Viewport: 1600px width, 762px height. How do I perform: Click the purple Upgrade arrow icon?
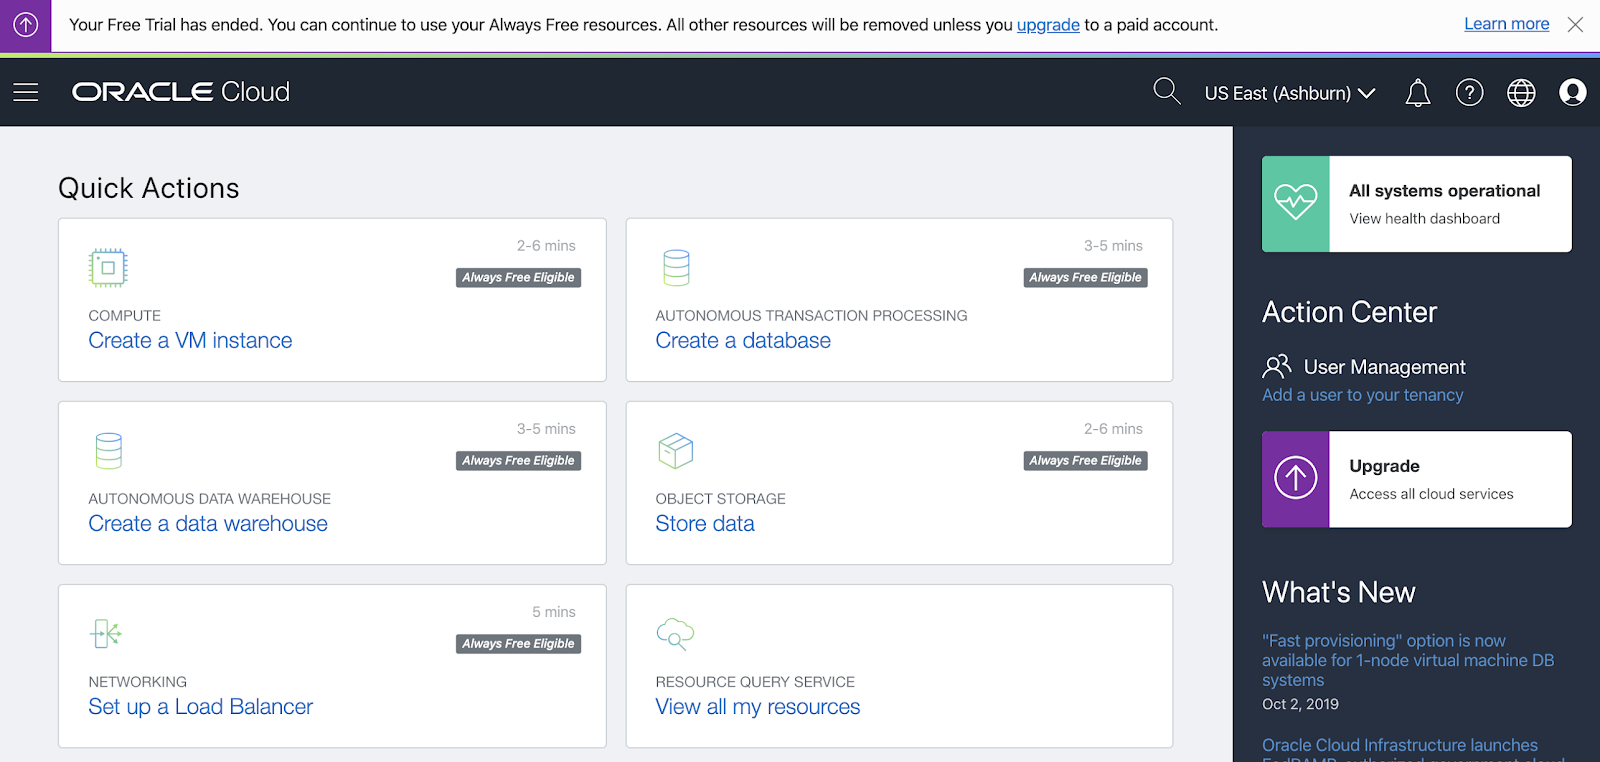point(1296,479)
